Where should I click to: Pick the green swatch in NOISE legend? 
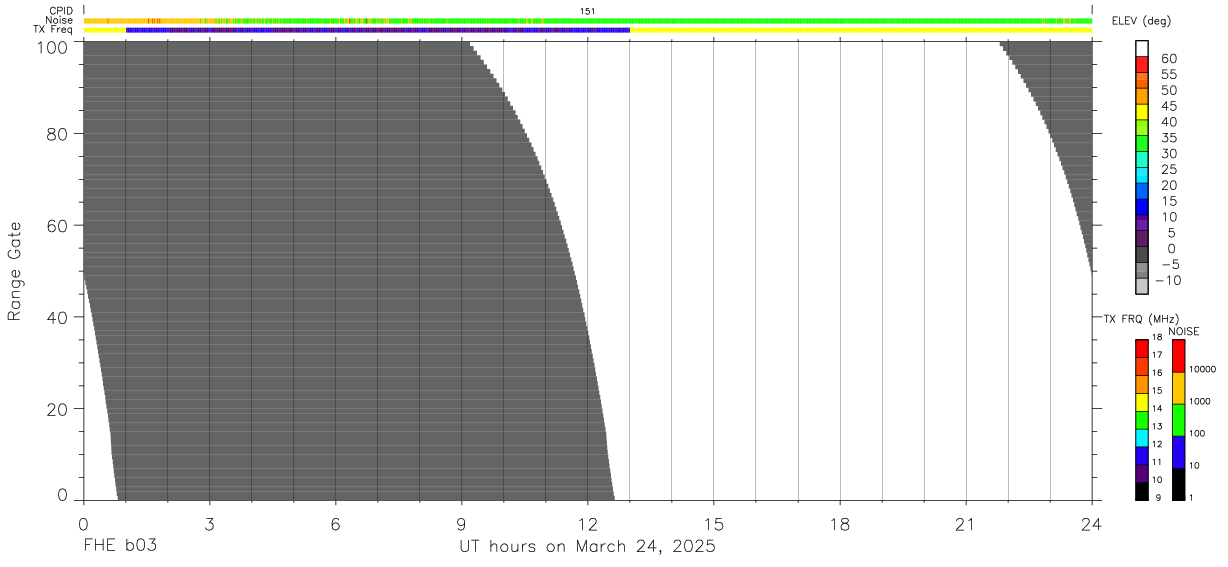pos(1178,420)
